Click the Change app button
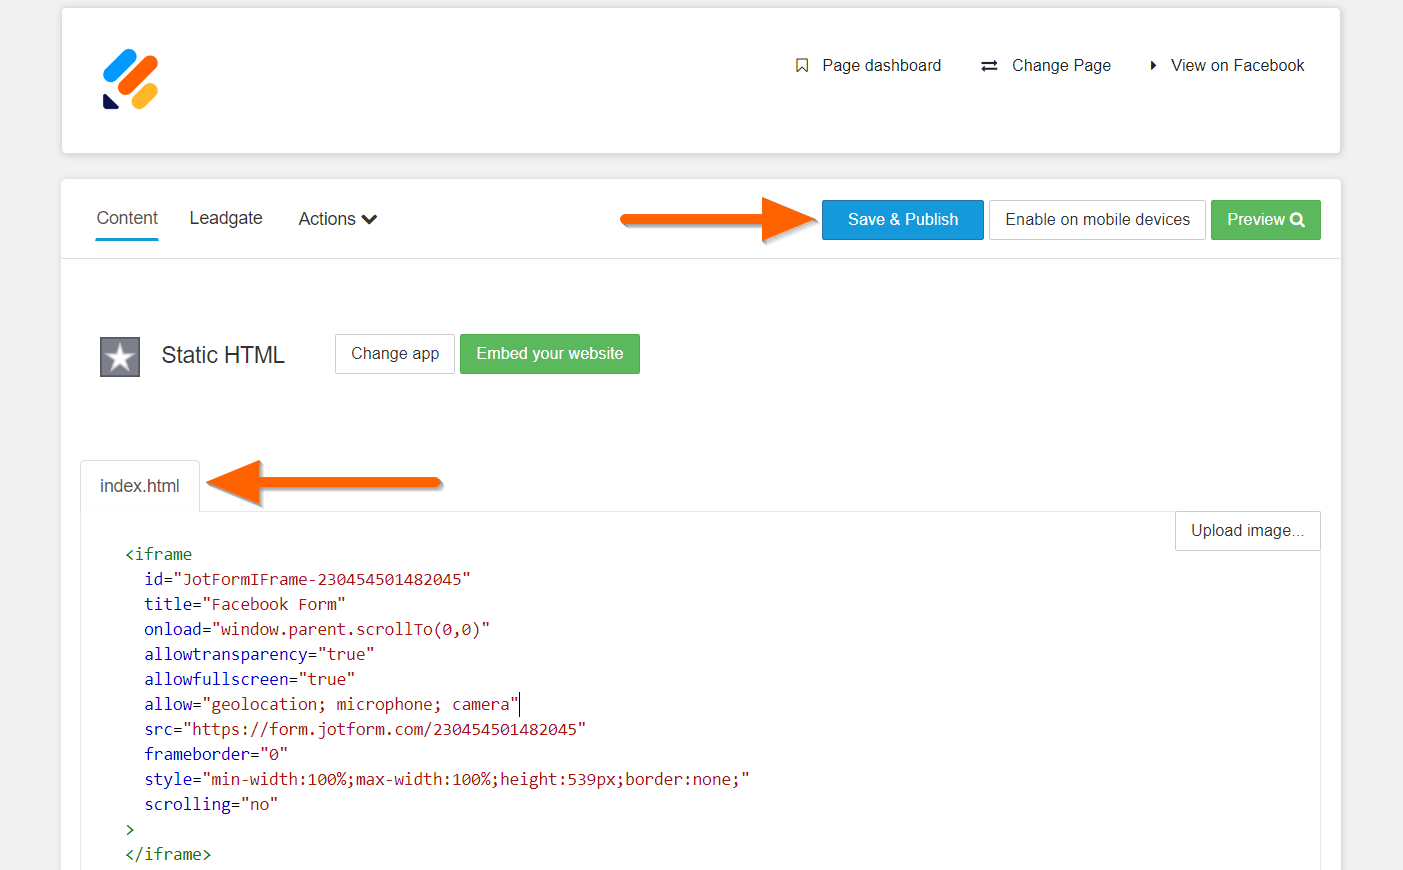The height and width of the screenshot is (870, 1403). pyautogui.click(x=395, y=354)
